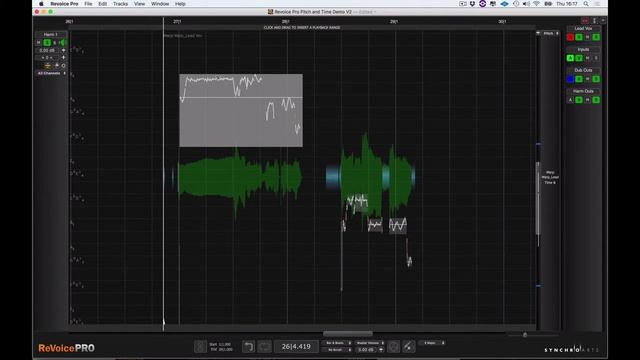Select the first green waveform region
The width and height of the screenshot is (640, 360).
point(240,178)
